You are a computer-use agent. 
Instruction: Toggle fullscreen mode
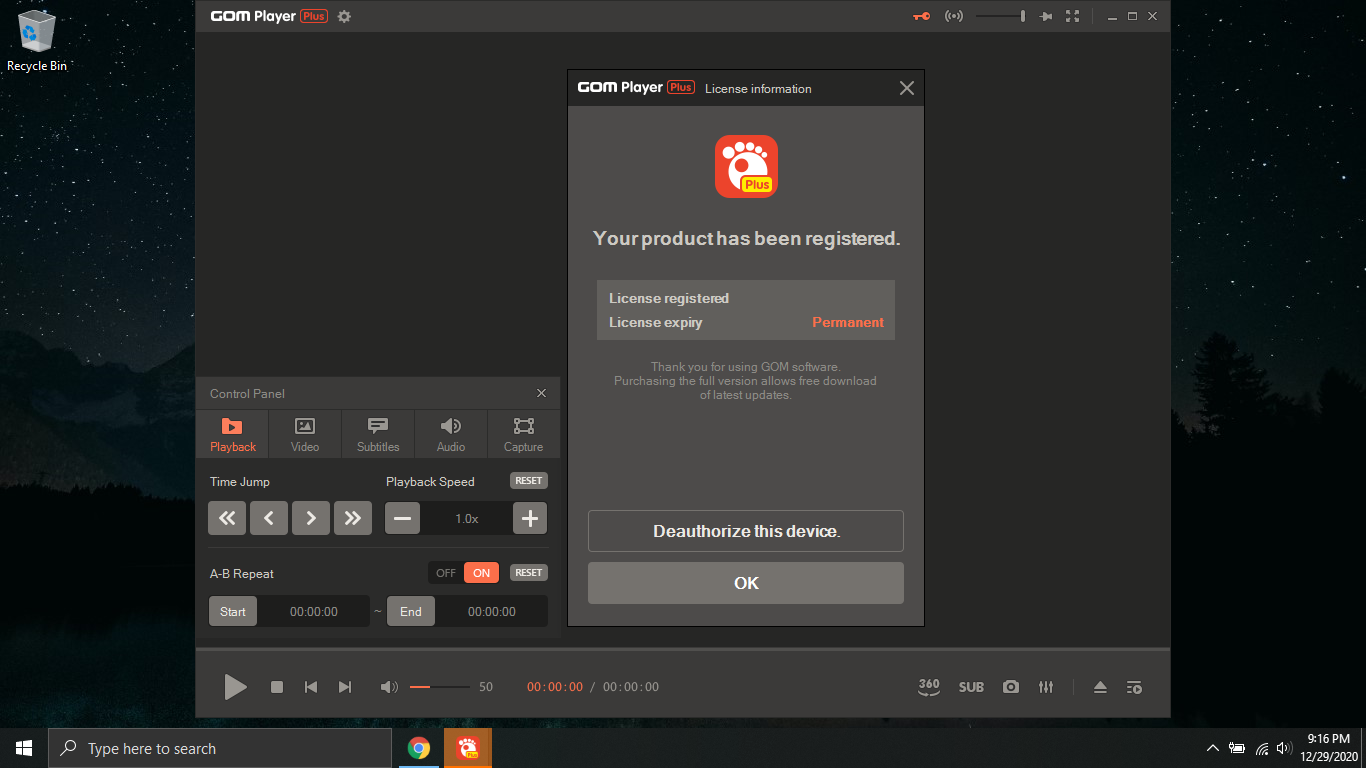tap(1072, 16)
